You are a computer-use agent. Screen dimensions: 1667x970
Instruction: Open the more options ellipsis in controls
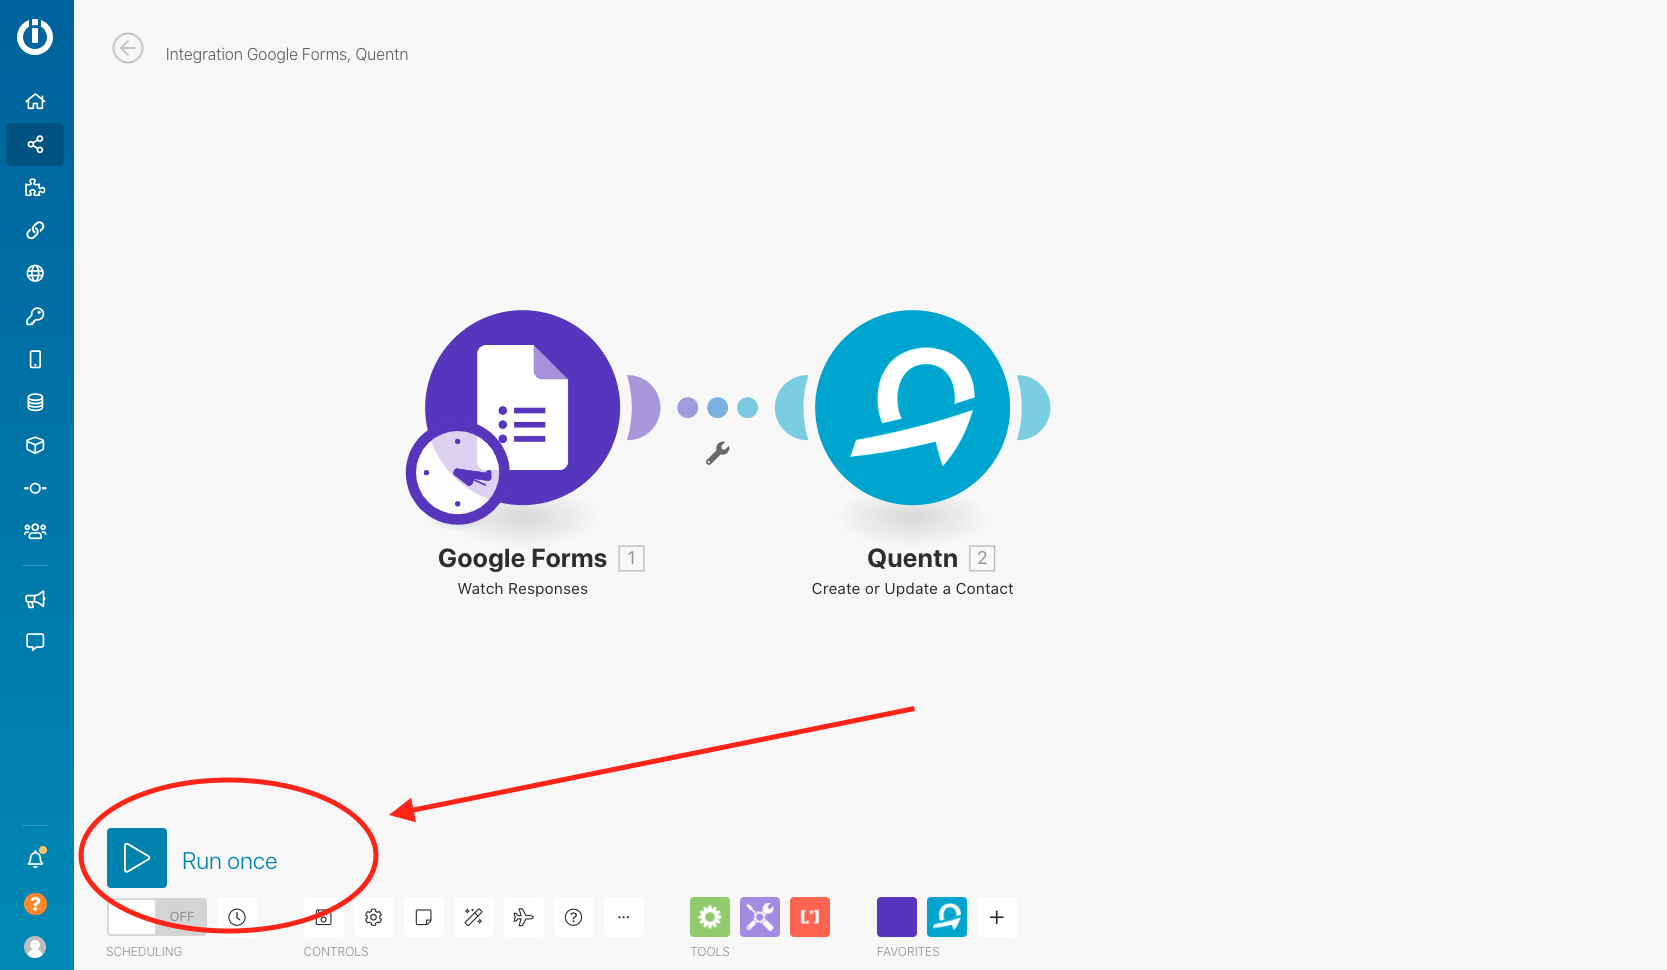[624, 917]
